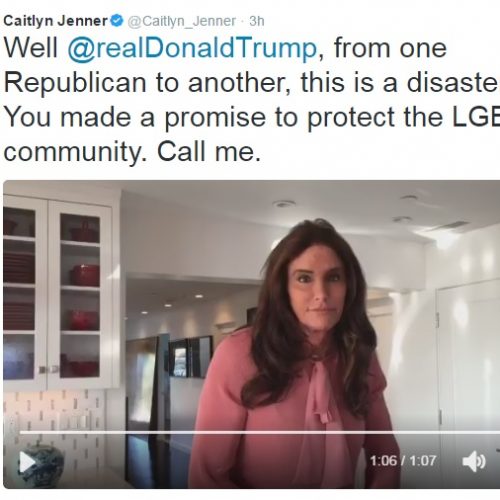Seek along the video progress bar
This screenshot has height=500, width=500.
[x=260, y=432]
